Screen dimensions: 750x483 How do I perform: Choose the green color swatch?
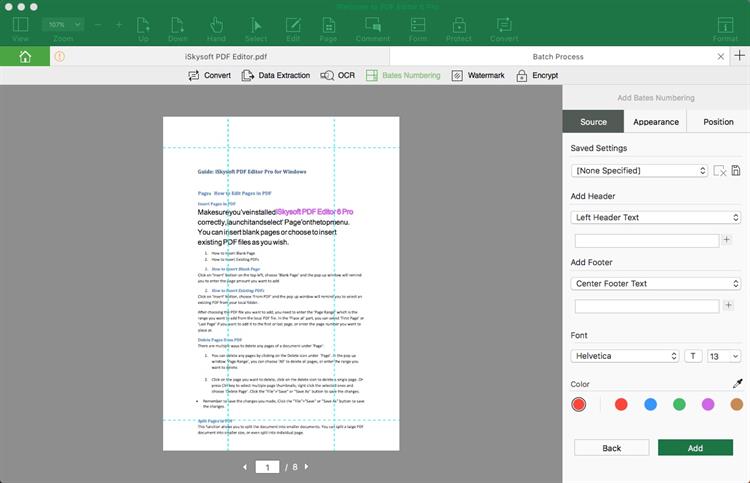(x=679, y=405)
